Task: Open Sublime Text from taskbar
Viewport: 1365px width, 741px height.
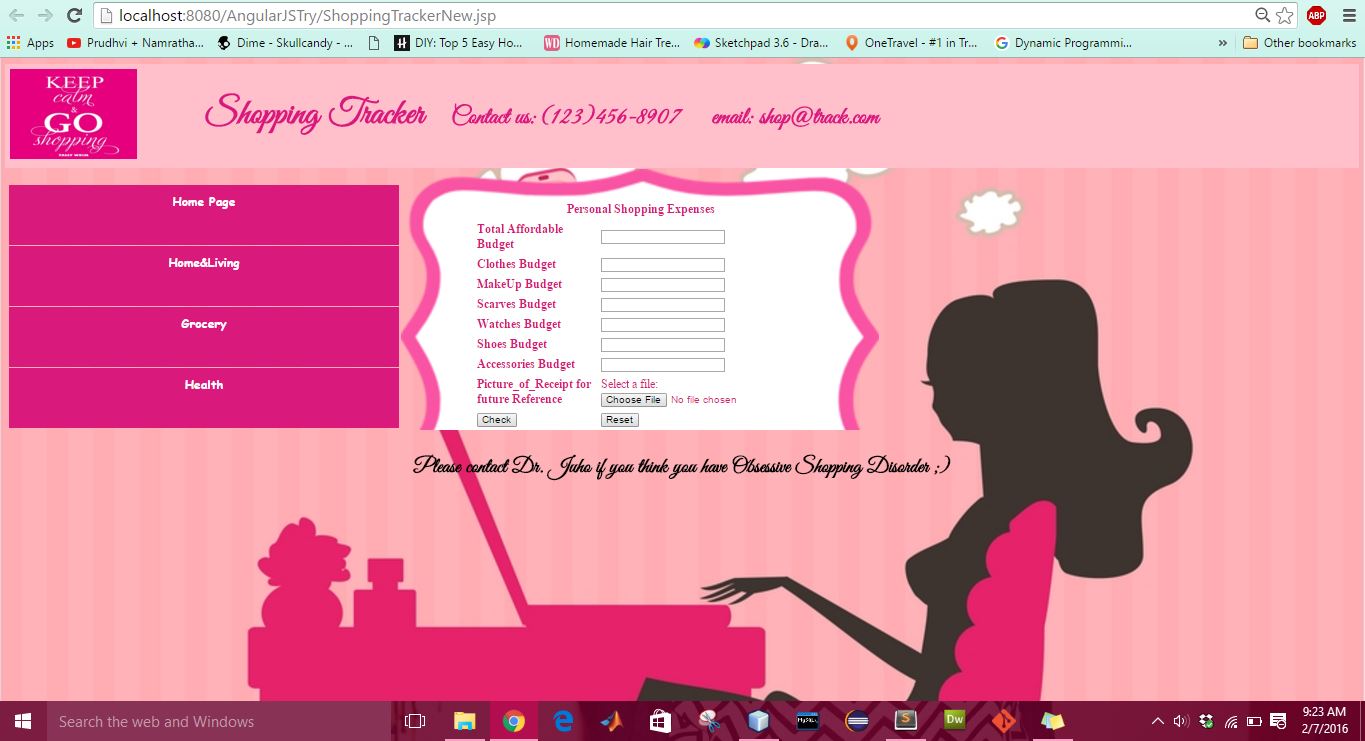Action: (905, 720)
